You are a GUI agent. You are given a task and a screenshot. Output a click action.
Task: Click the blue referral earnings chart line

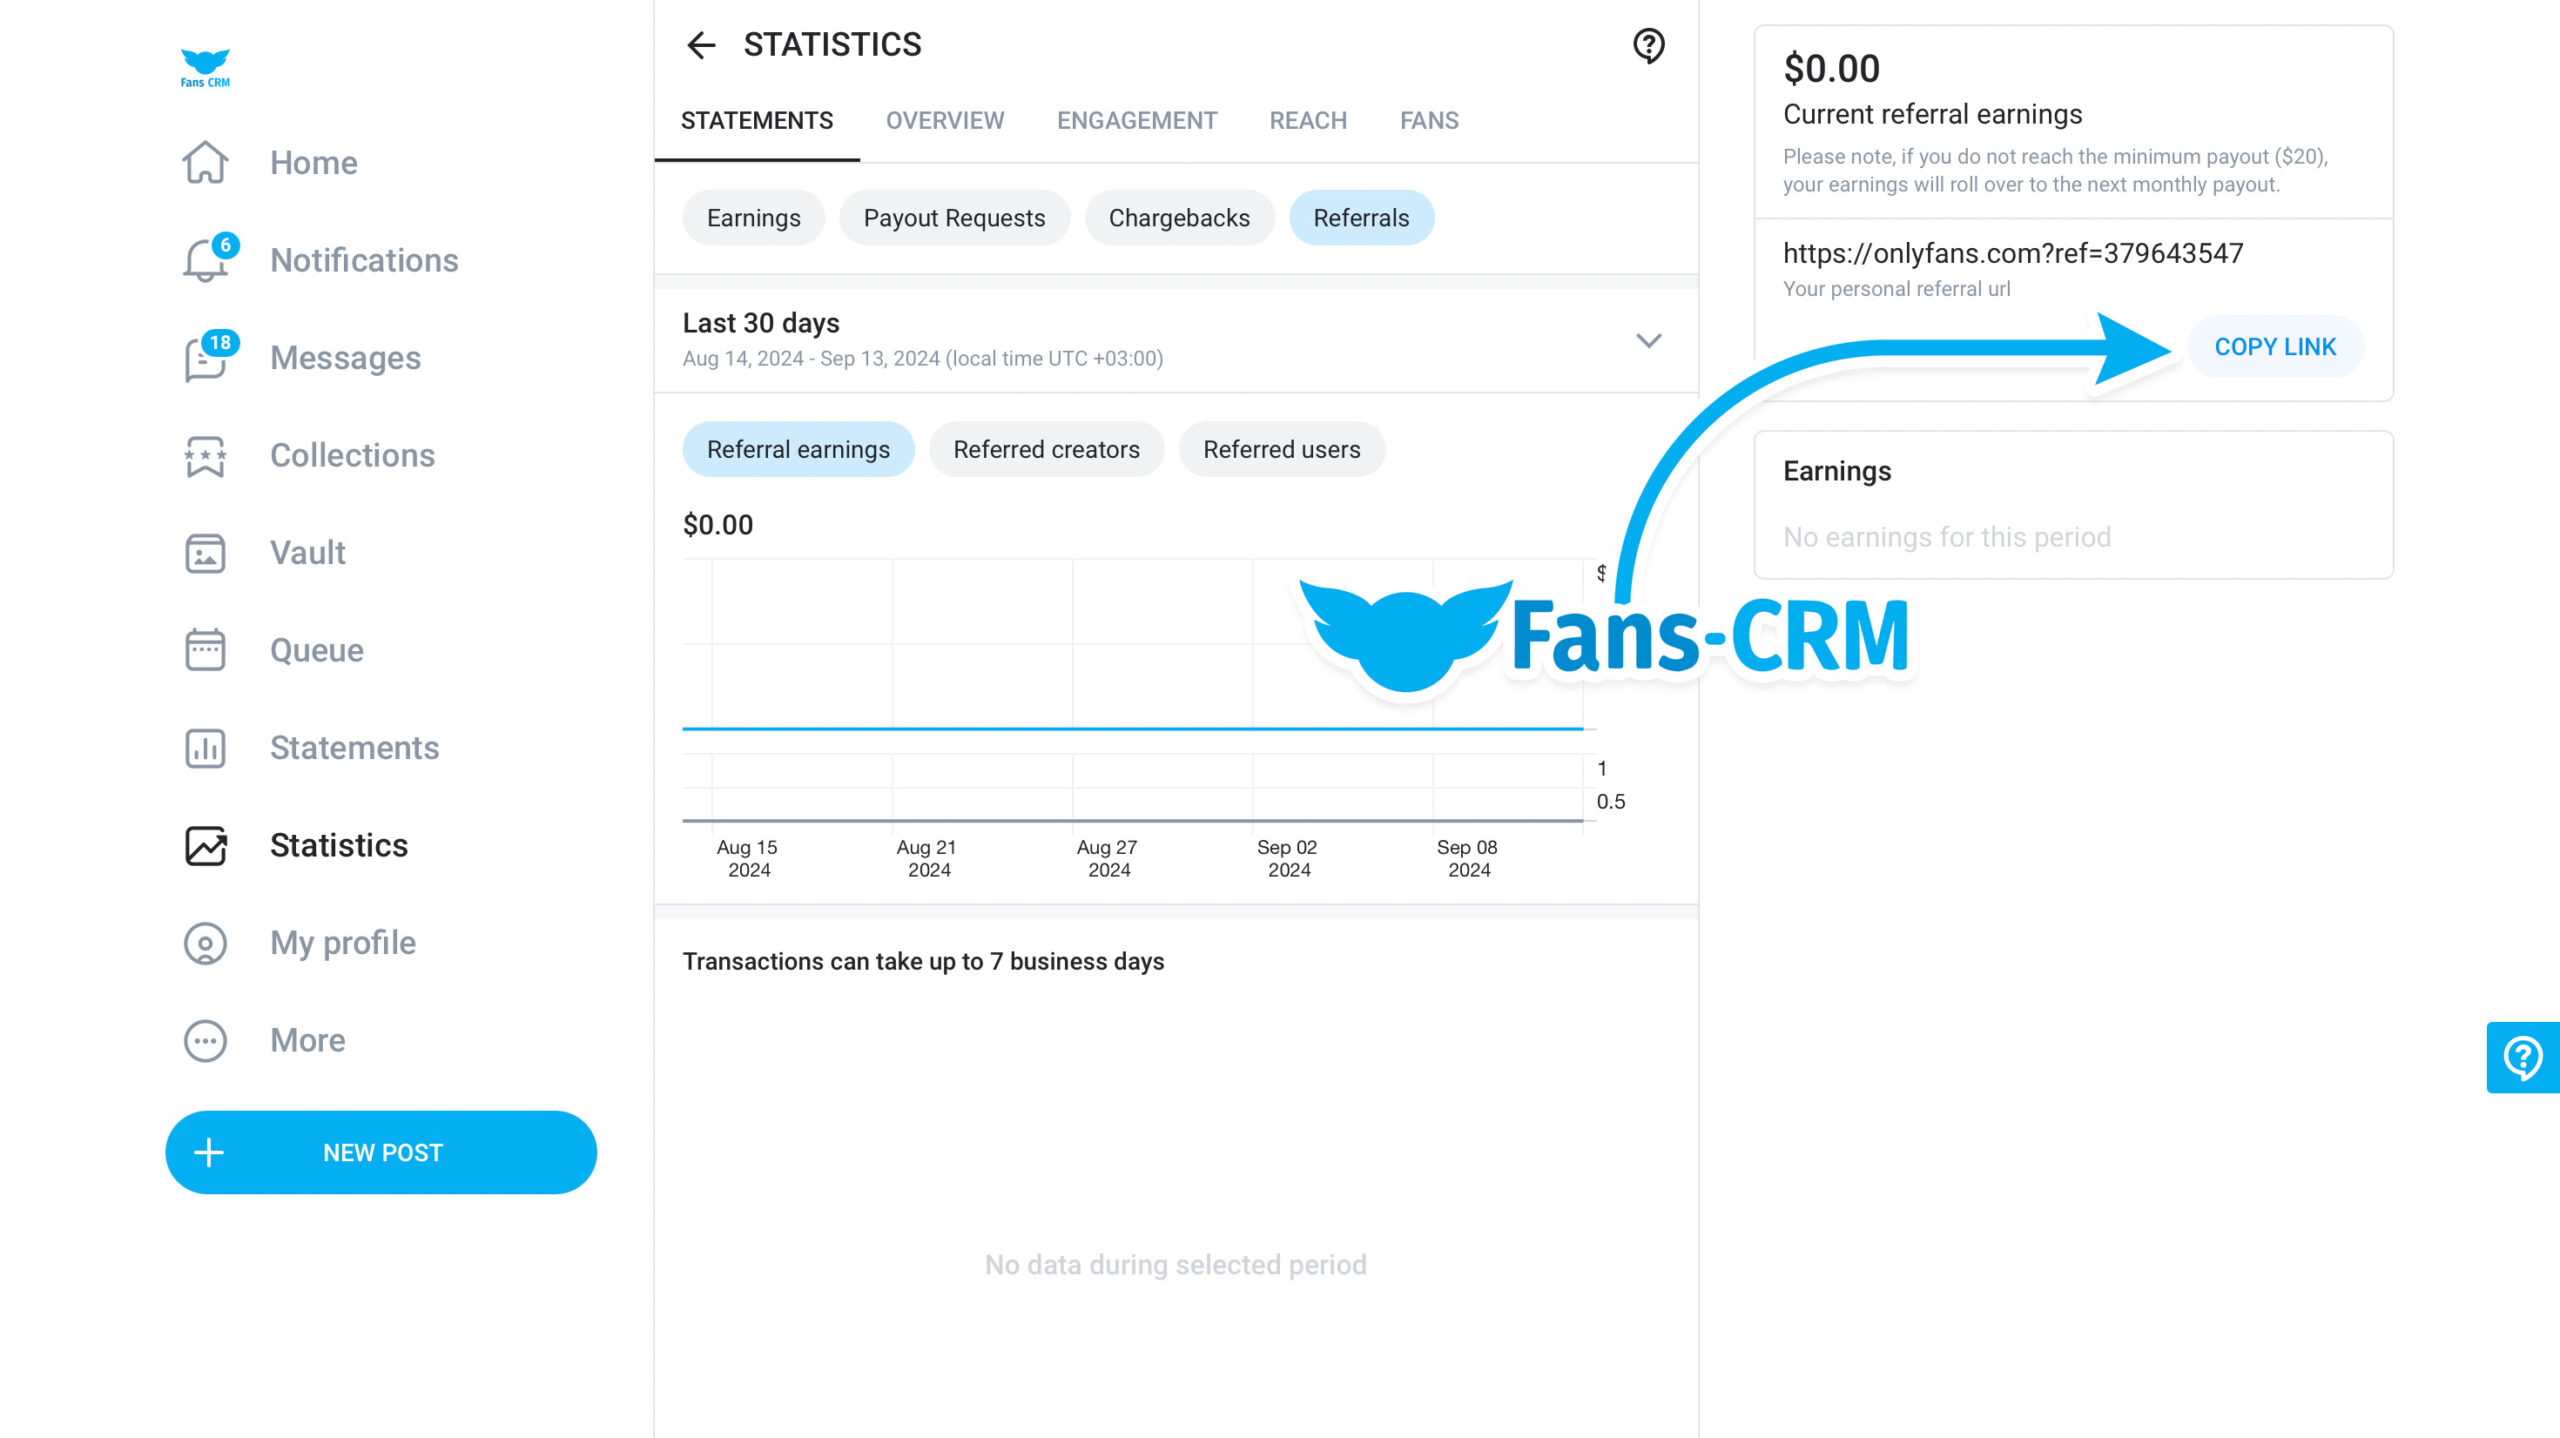point(1133,729)
